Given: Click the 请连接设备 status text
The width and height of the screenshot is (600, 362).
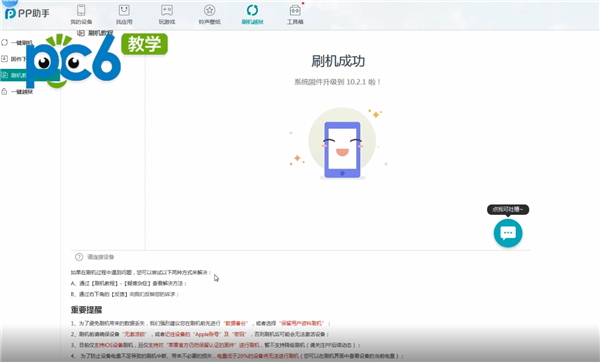Looking at the screenshot, I should (101, 257).
